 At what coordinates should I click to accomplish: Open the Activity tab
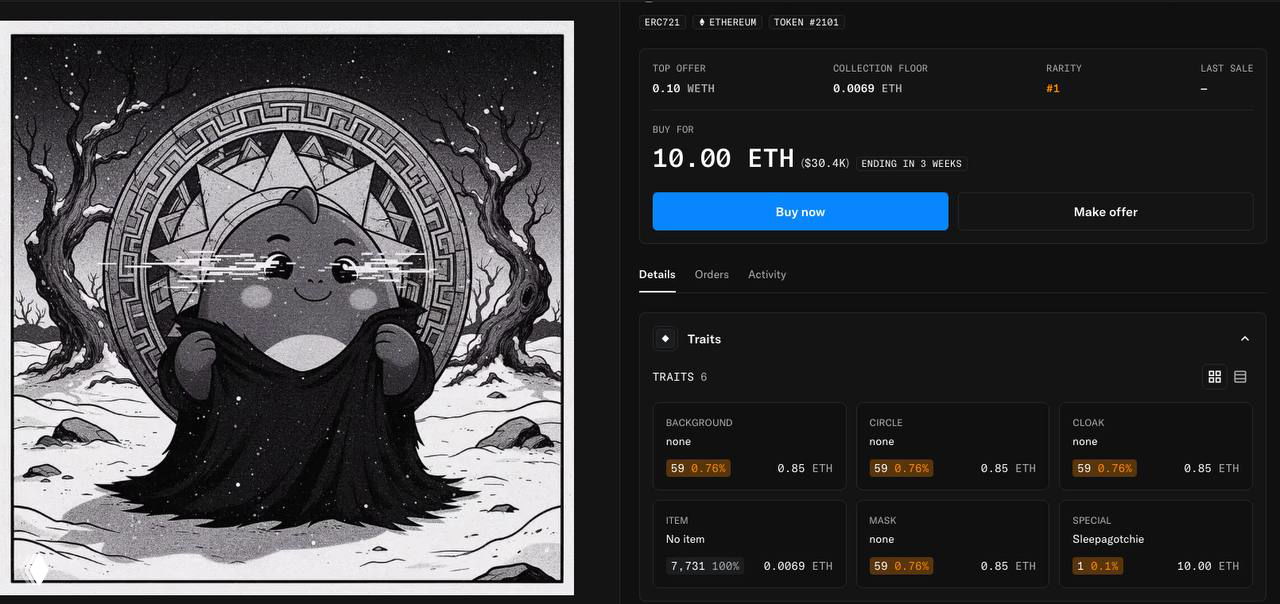pyautogui.click(x=767, y=274)
